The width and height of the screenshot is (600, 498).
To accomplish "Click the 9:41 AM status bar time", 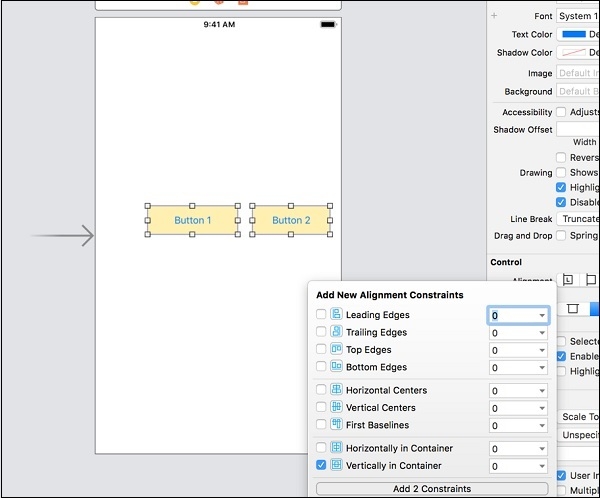I will (219, 24).
